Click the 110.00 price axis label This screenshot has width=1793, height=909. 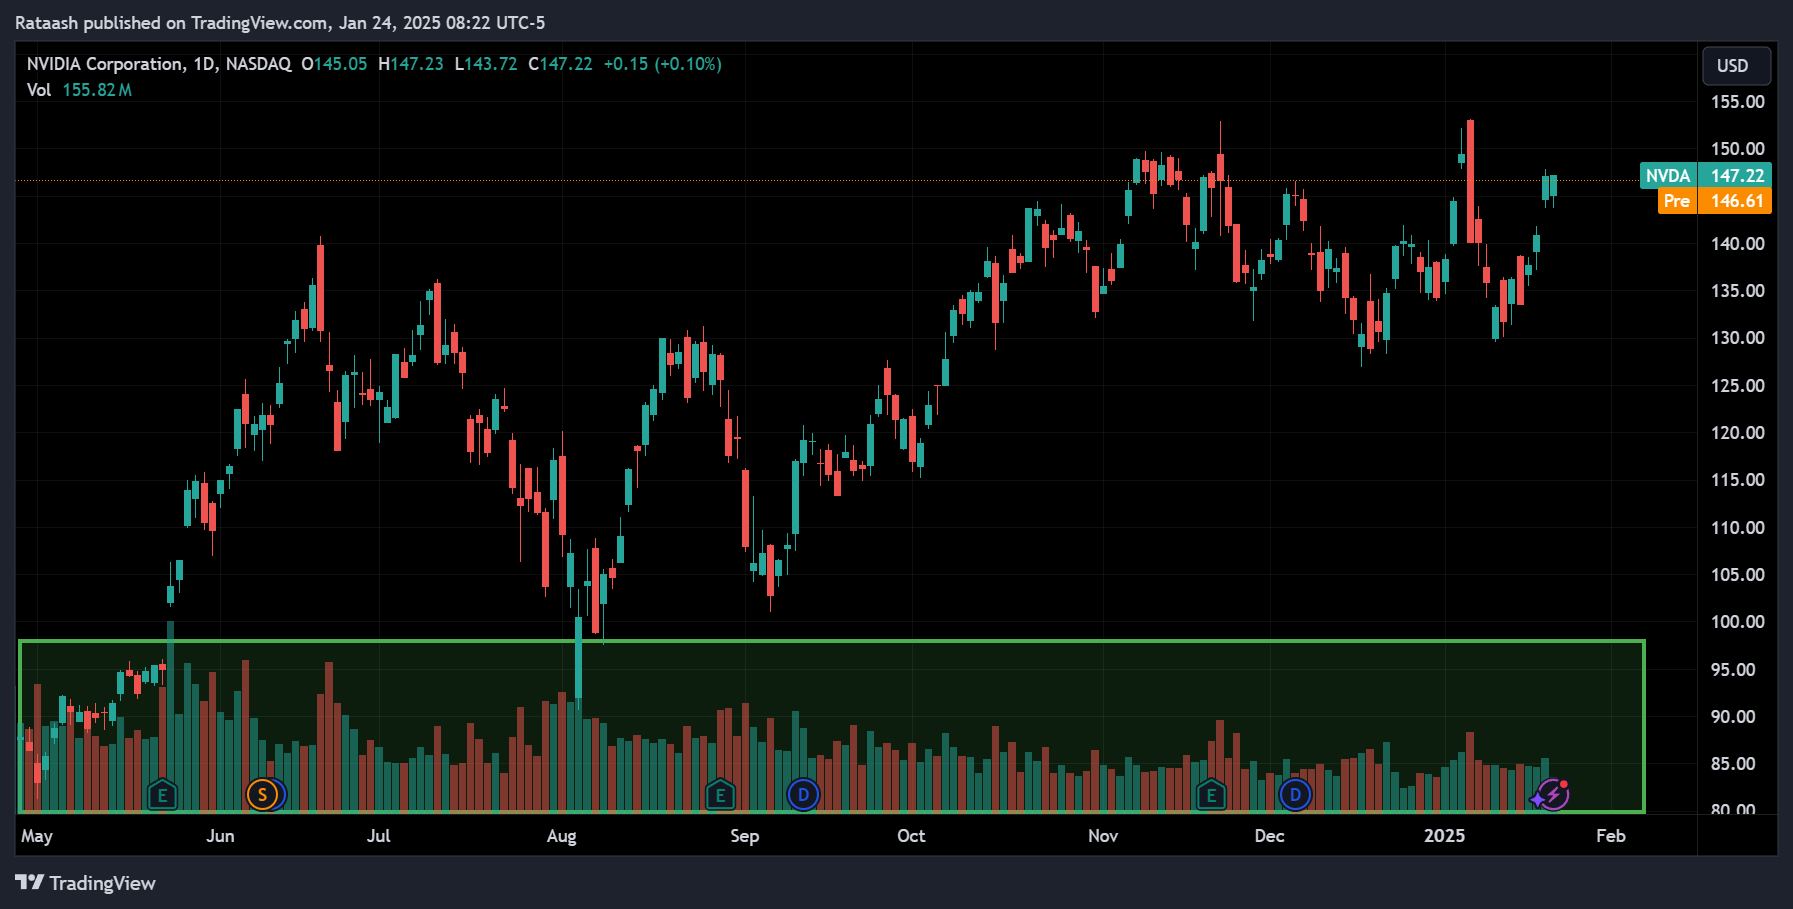1737,528
